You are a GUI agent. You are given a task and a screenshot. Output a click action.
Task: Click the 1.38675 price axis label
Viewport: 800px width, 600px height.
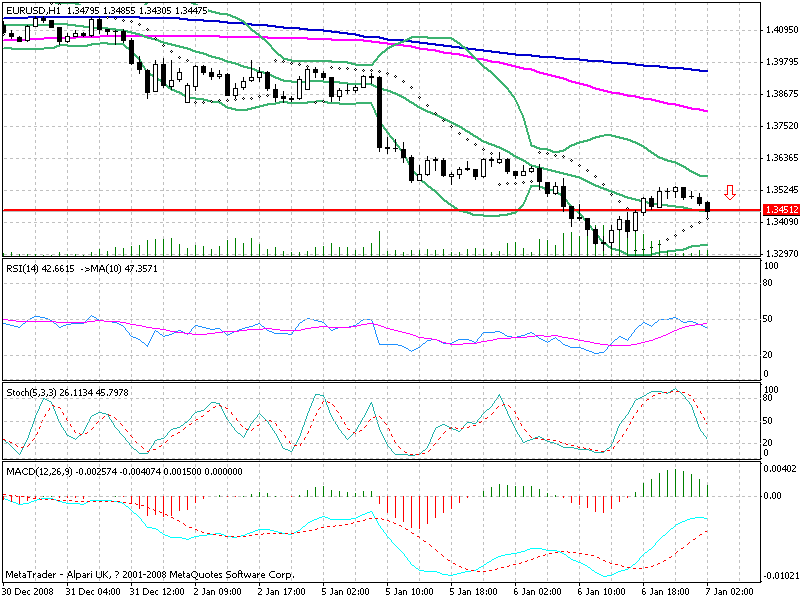782,94
